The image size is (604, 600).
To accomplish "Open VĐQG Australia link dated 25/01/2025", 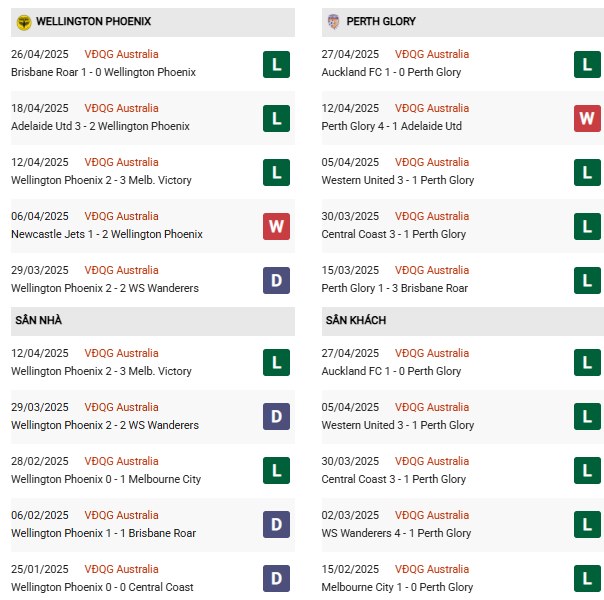I will [x=121, y=569].
